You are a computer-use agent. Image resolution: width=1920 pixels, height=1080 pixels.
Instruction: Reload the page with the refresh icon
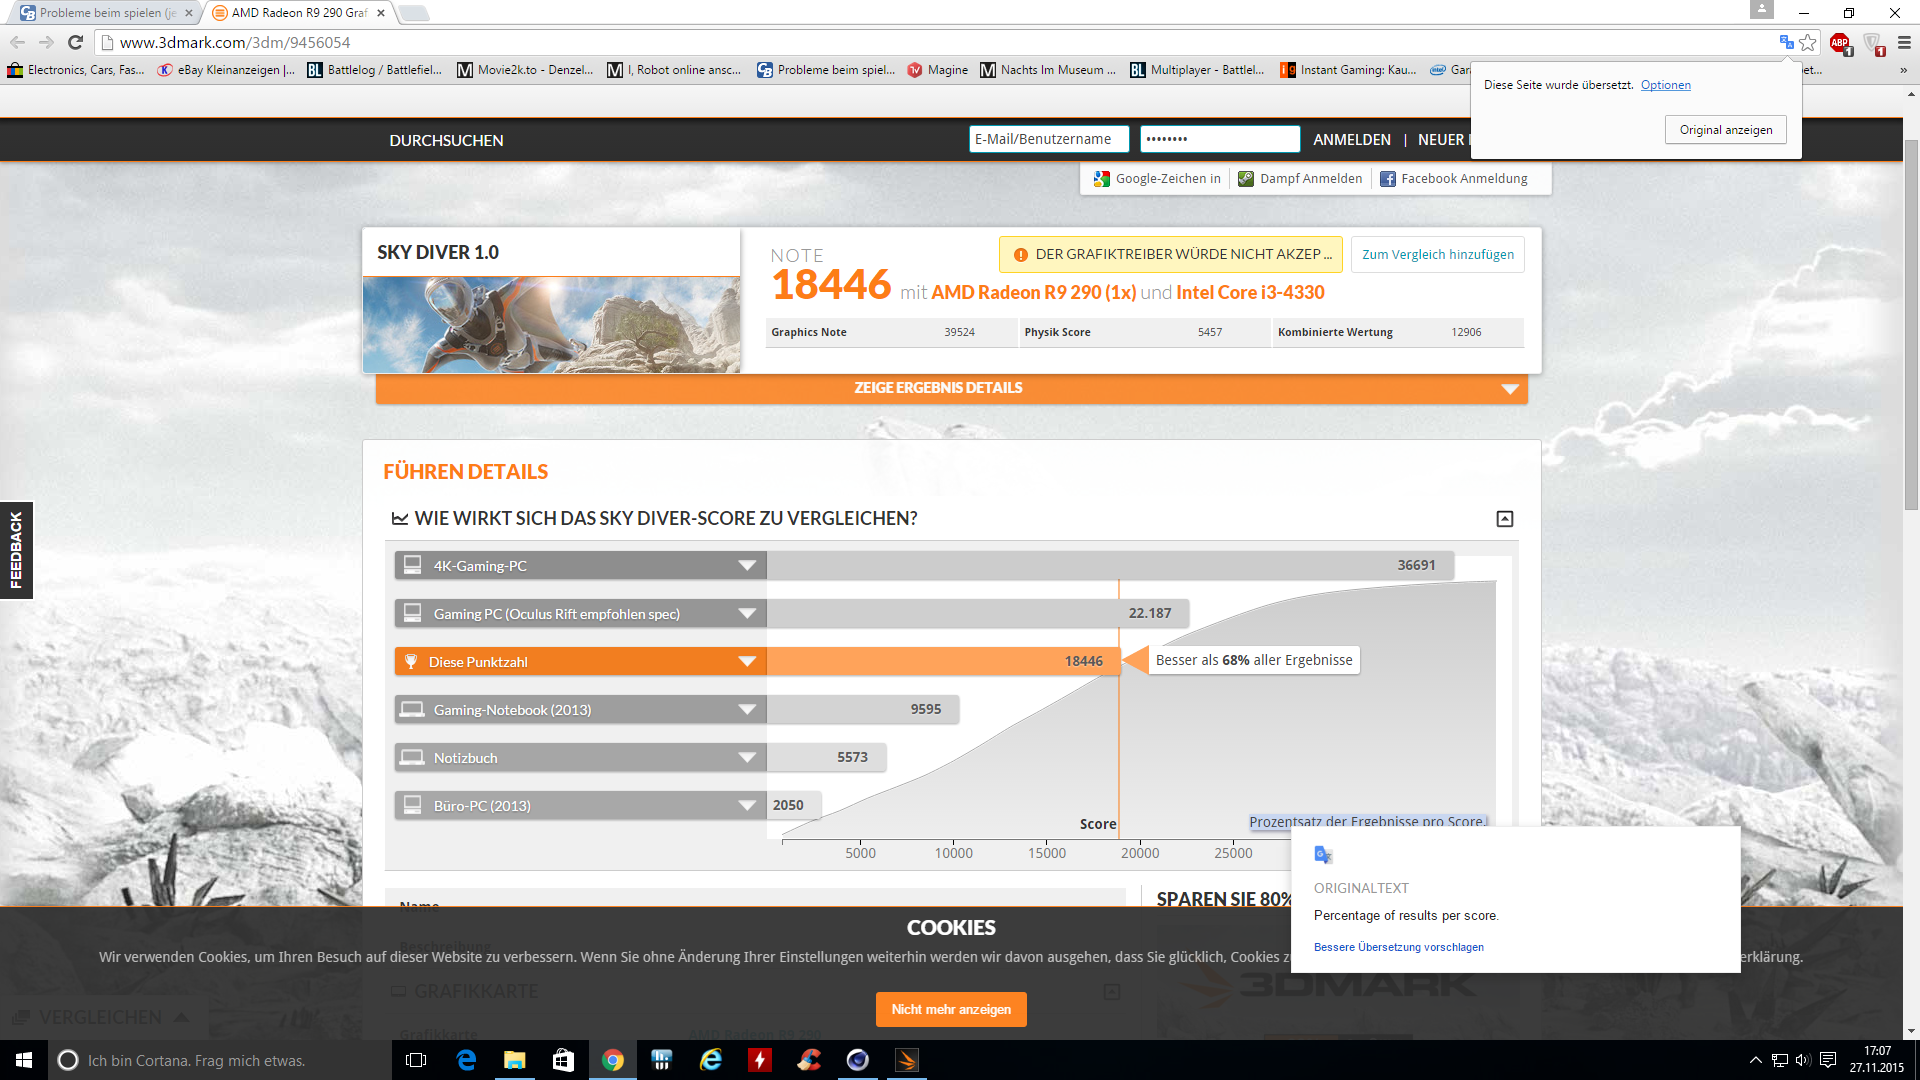75,42
